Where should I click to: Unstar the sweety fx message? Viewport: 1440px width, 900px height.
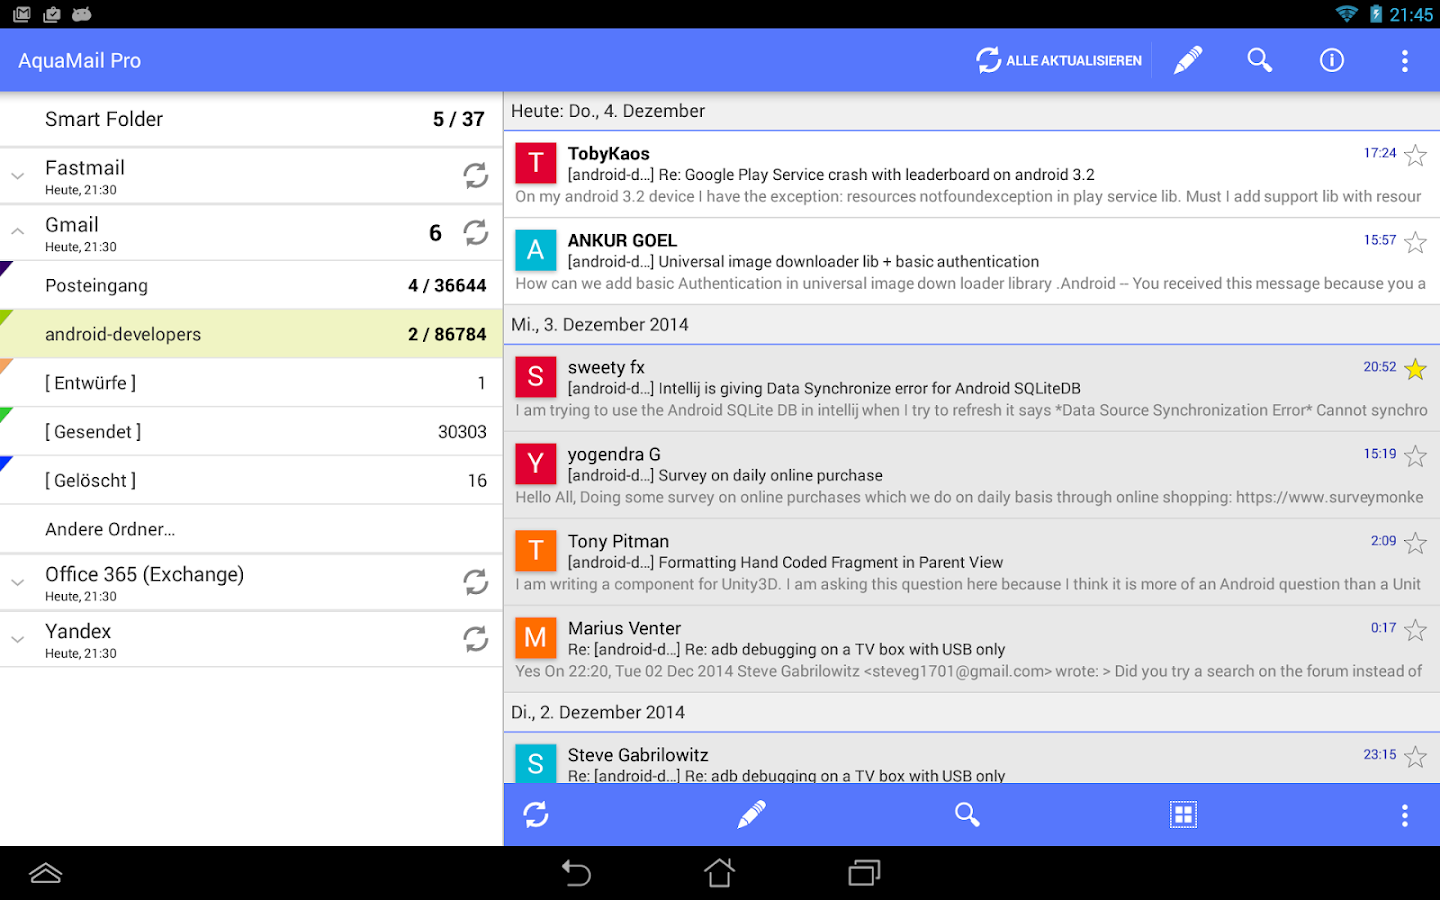[1415, 368]
